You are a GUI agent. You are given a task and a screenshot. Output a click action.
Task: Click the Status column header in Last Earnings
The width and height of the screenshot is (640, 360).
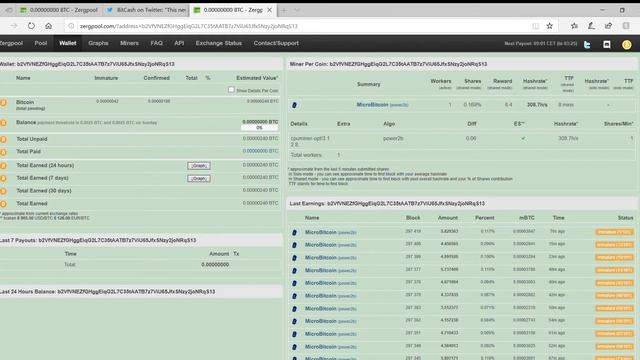(x=625, y=218)
